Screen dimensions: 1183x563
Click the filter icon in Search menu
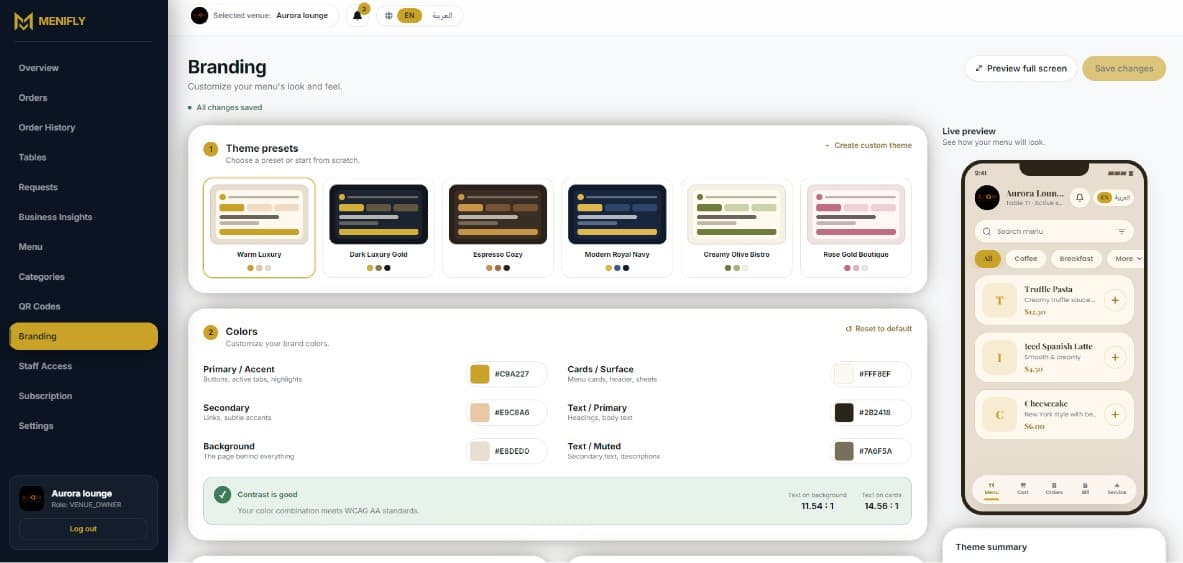click(x=1121, y=231)
